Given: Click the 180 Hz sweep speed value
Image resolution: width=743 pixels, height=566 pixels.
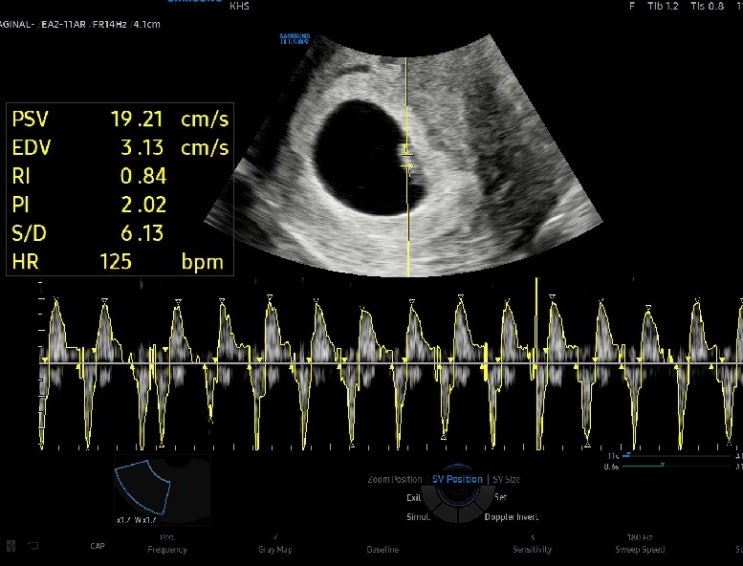Looking at the screenshot, I should coord(640,537).
